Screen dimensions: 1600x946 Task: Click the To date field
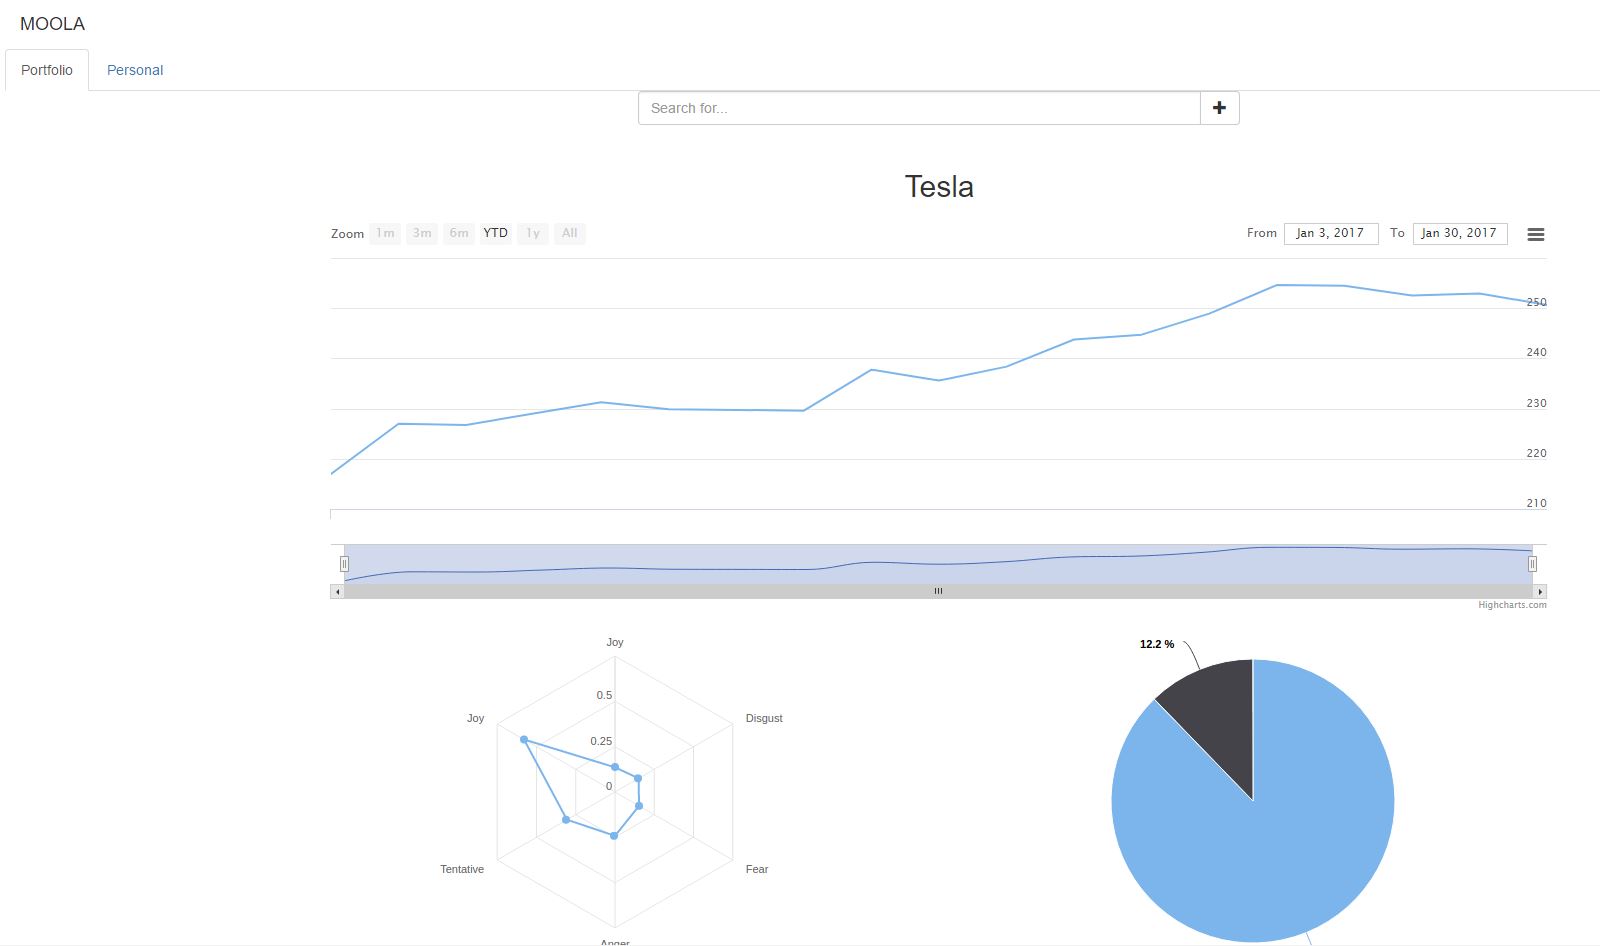point(1459,233)
